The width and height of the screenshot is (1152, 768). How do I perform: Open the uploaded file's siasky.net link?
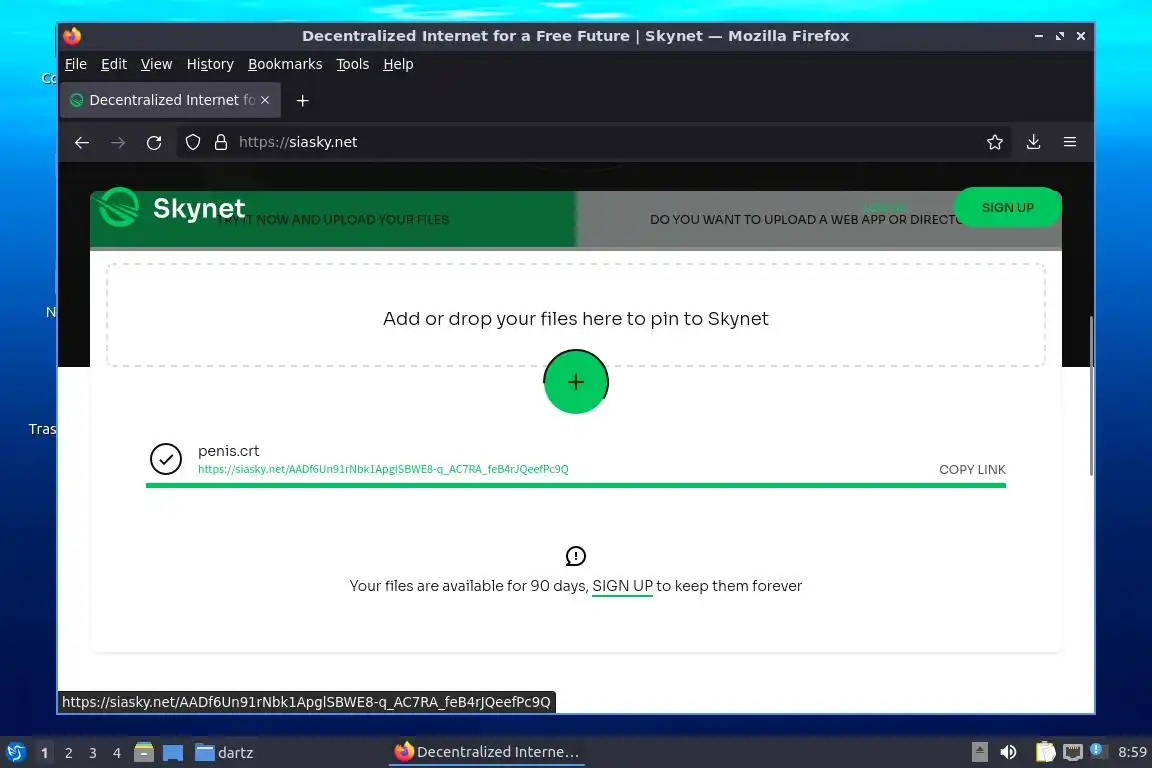coord(383,469)
